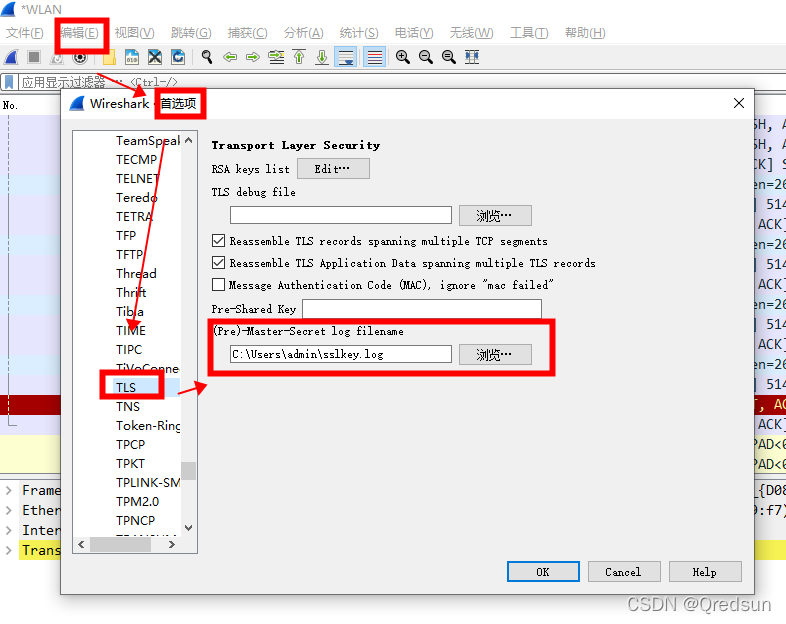Go to specified packet icon

[276, 57]
